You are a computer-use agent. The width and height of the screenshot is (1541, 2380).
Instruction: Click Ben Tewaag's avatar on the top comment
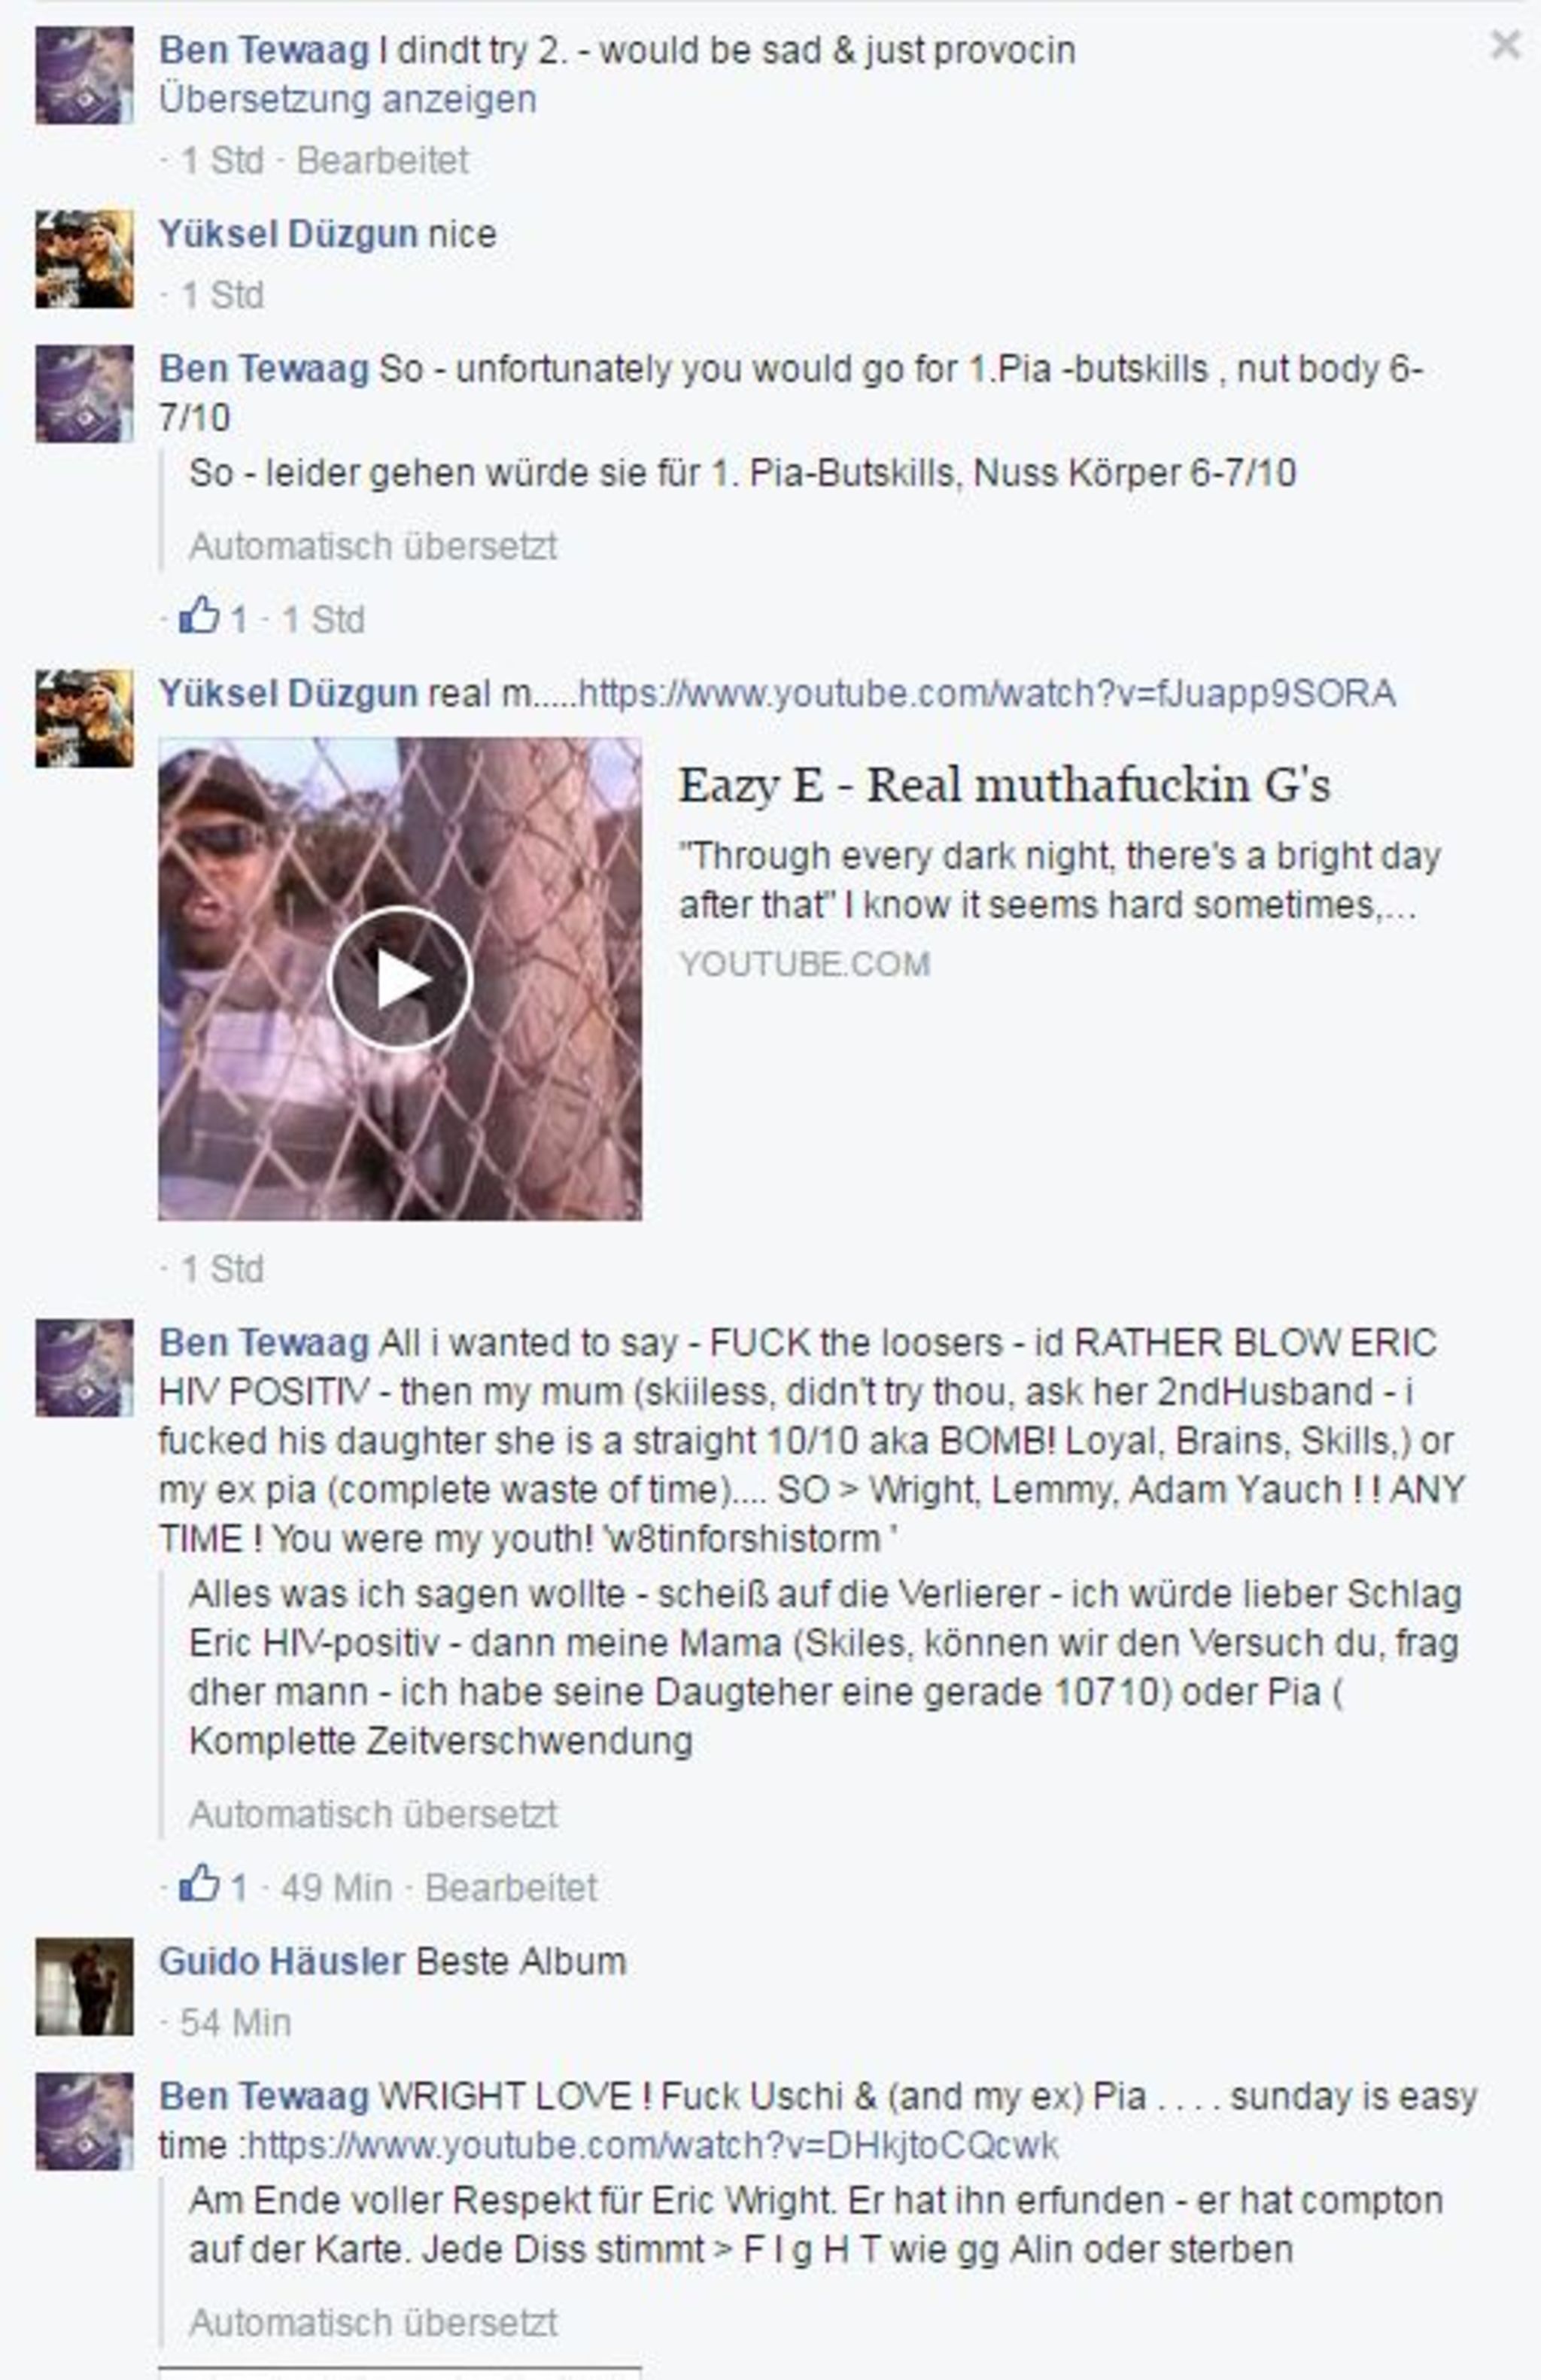tap(84, 75)
